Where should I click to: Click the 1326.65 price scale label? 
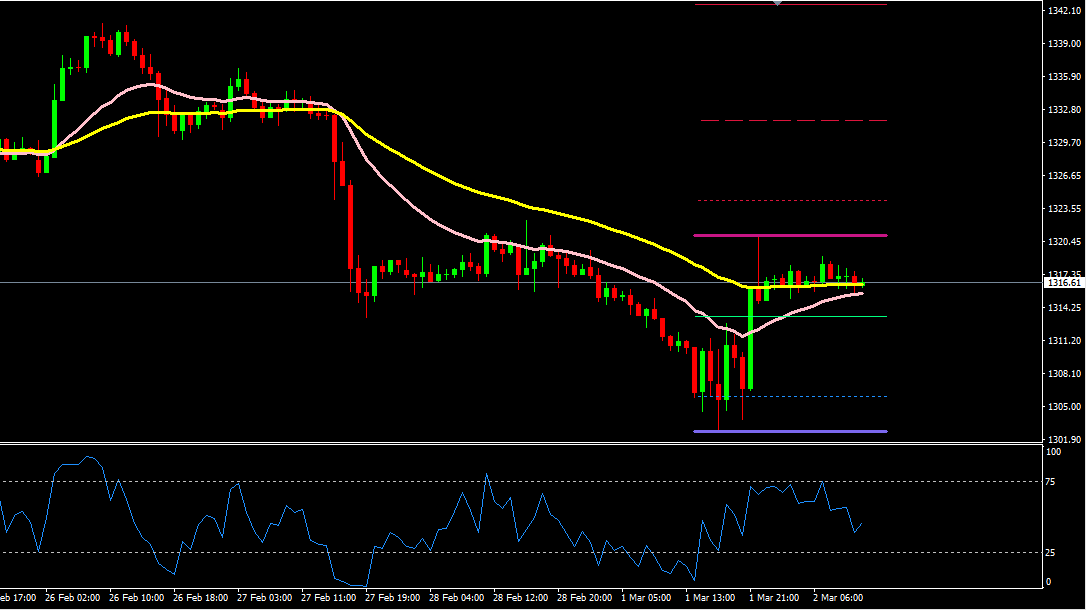[1065, 176]
